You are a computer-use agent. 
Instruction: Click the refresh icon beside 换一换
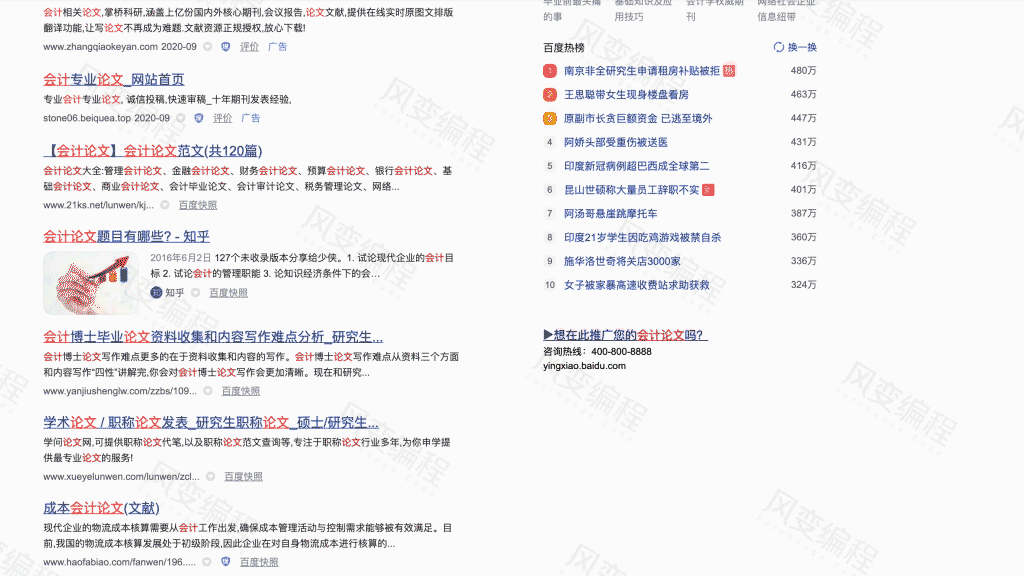point(778,47)
